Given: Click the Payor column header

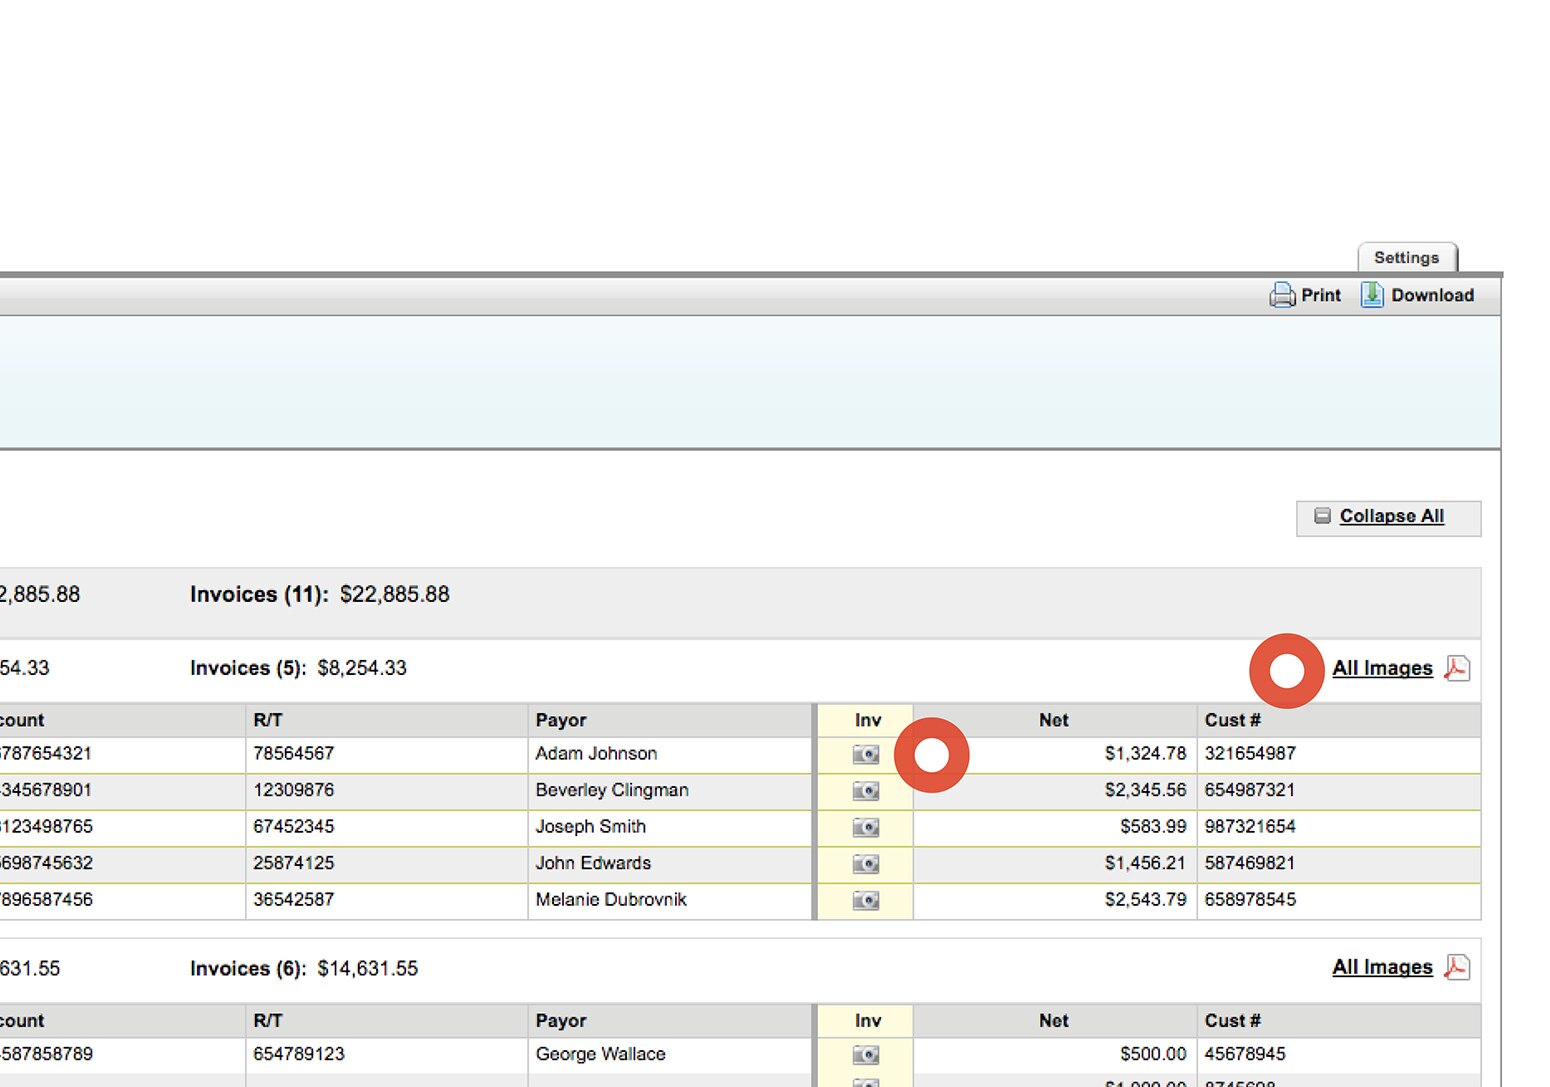Looking at the screenshot, I should coord(561,720).
